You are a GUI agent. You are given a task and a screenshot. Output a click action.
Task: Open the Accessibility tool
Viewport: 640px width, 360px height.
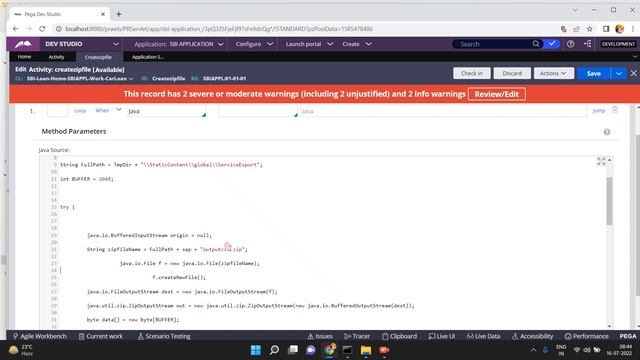533,336
